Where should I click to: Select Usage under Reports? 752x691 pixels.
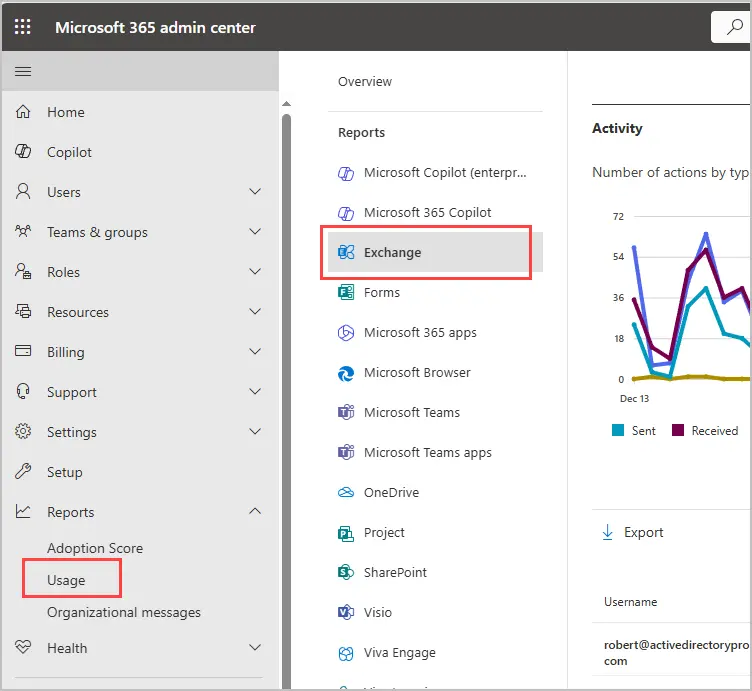(66, 580)
